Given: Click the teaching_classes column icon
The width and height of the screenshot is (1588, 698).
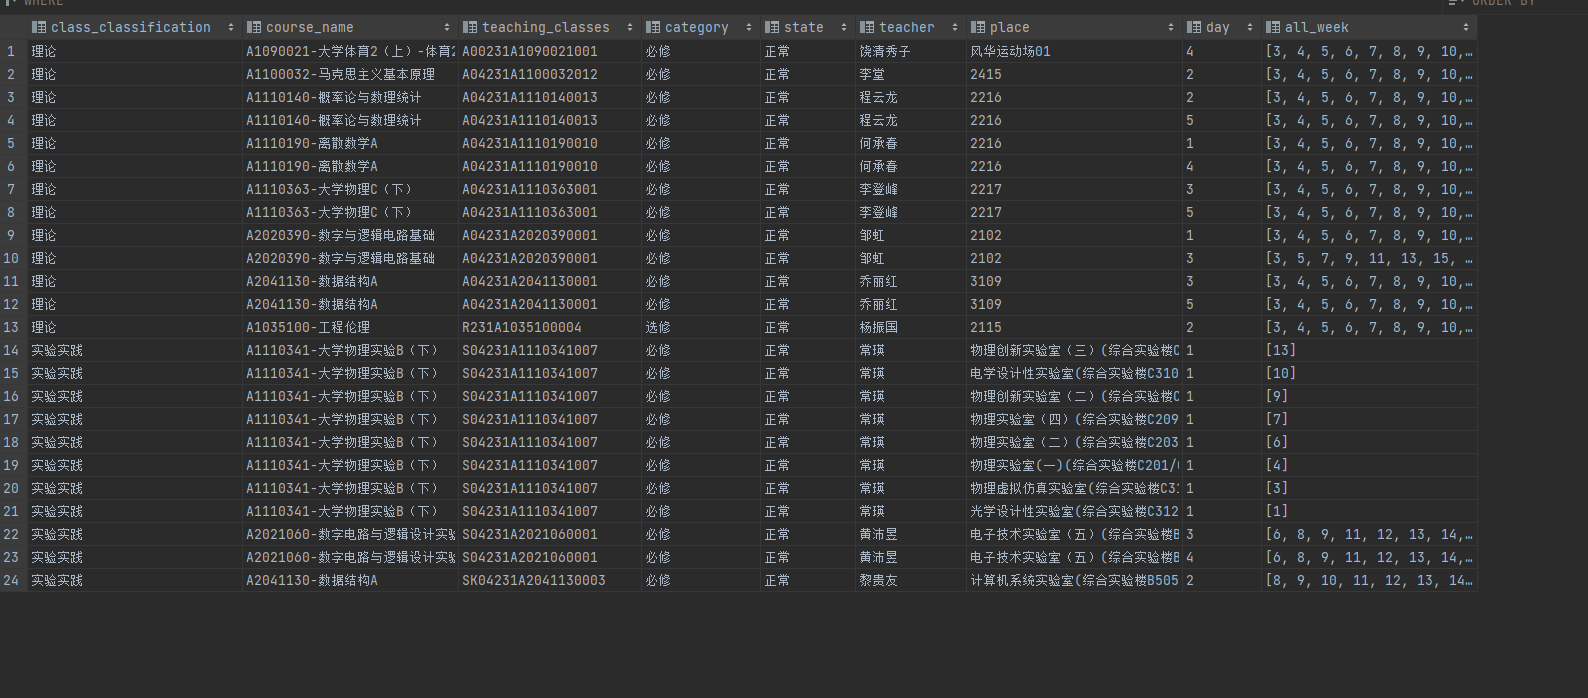Looking at the screenshot, I should click(x=470, y=28).
